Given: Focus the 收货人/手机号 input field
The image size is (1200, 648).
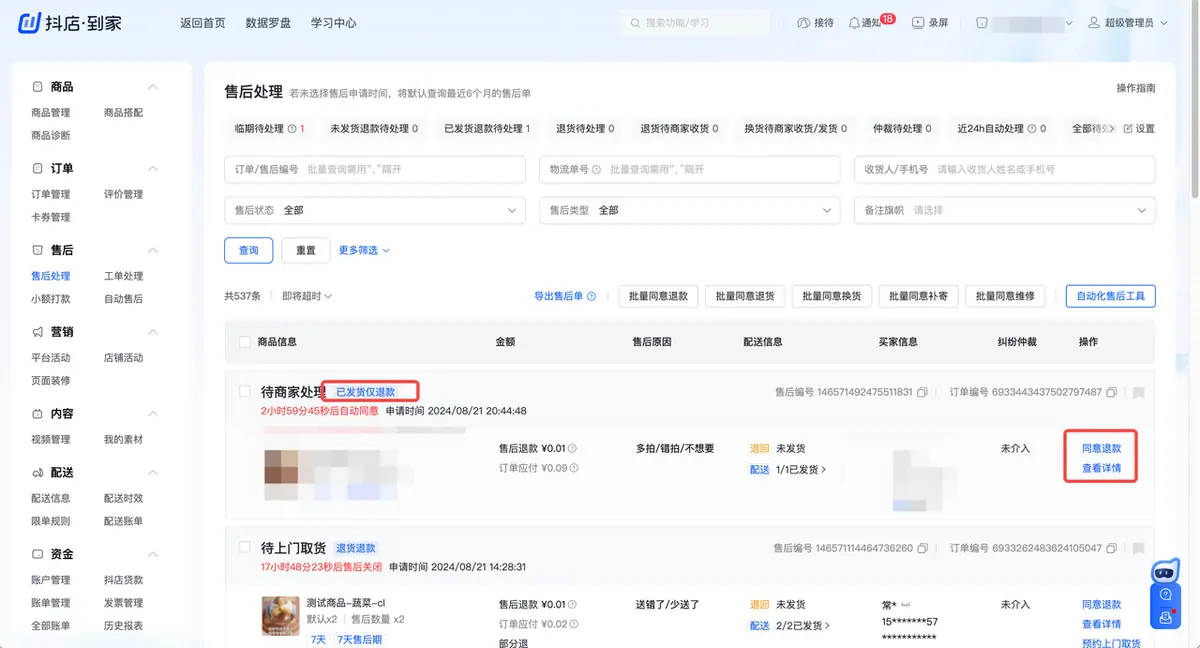Looking at the screenshot, I should (x=1004, y=170).
